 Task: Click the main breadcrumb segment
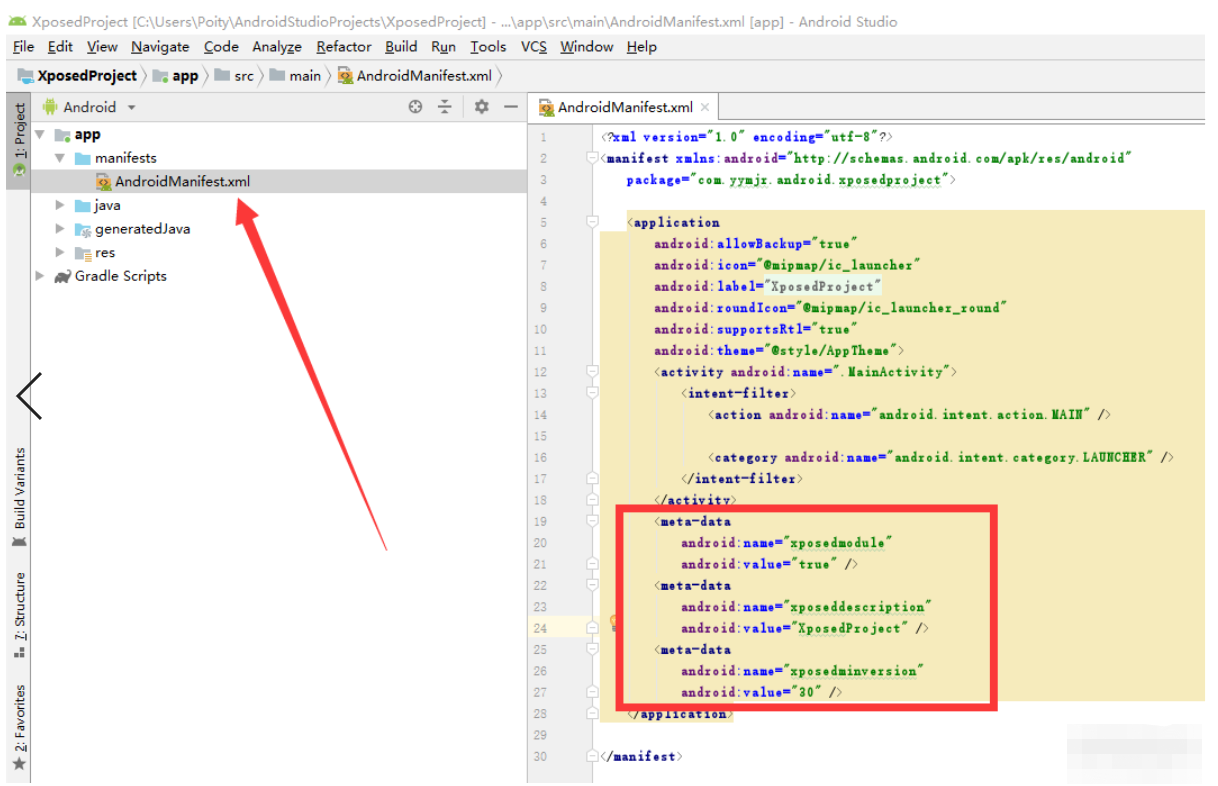(x=305, y=76)
